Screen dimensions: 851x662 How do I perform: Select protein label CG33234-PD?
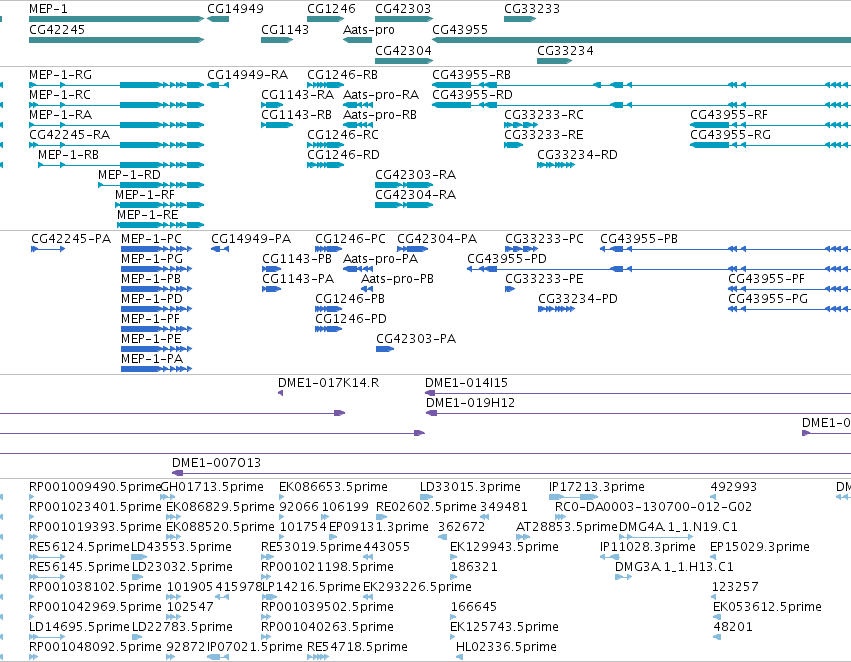click(578, 298)
